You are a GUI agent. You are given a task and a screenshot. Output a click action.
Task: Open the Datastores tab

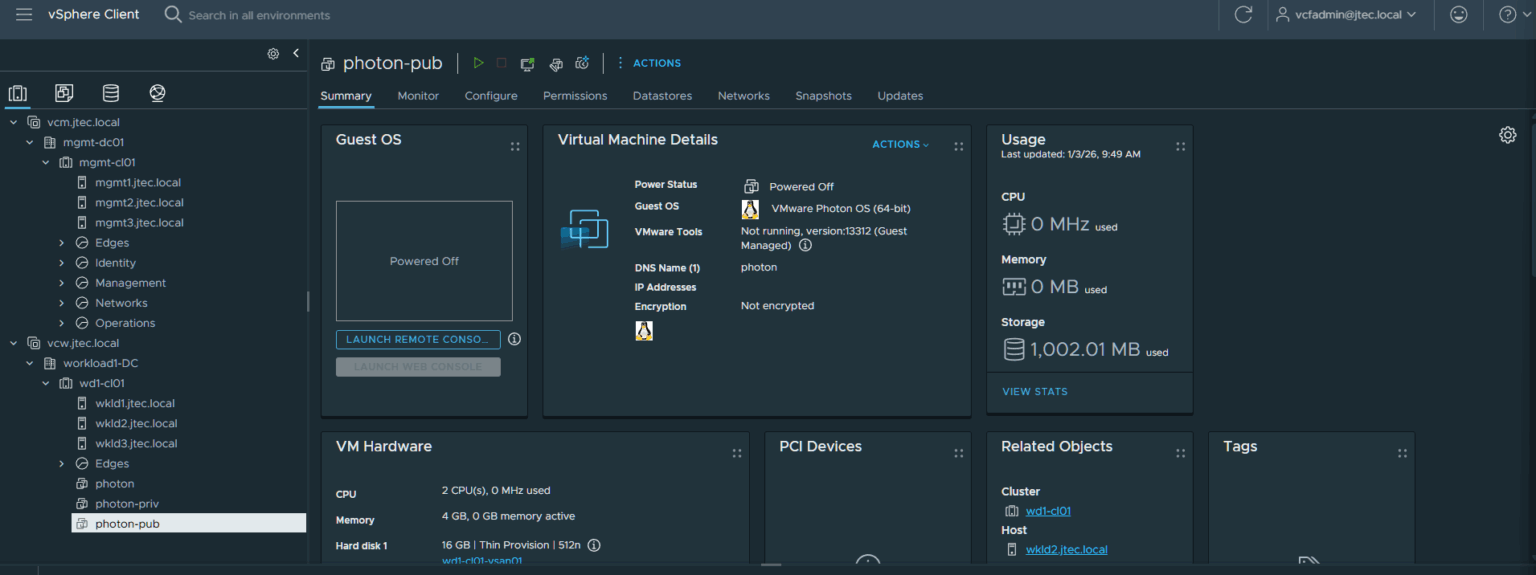tap(662, 96)
